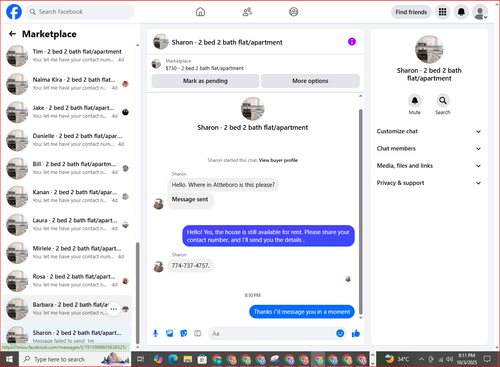This screenshot has height=367, width=500.
Task: Open File Explorer from the taskbar
Action: 188,359
